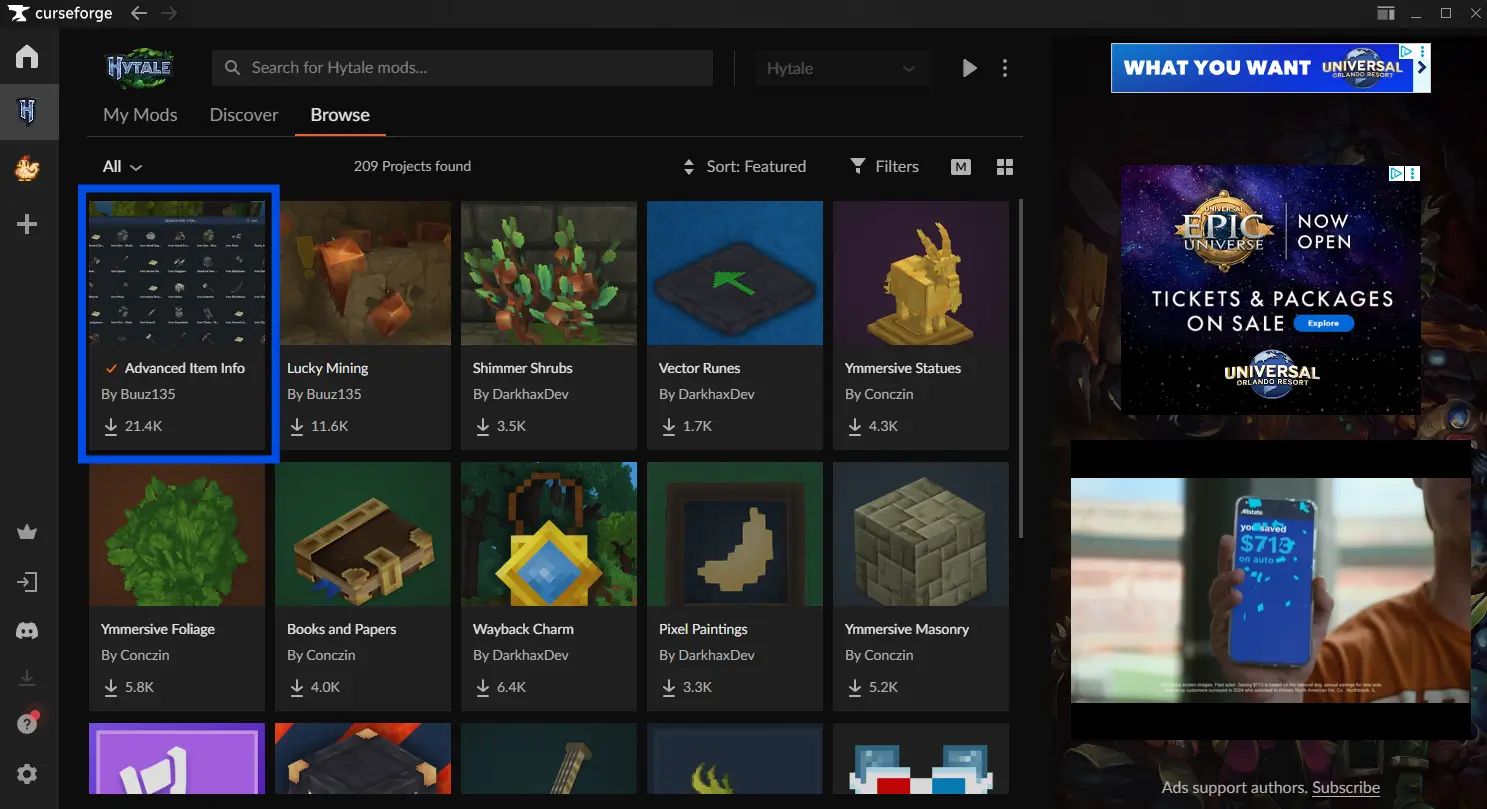Add a new game with the plus icon
Viewport: 1487px width, 809px height.
tap(27, 224)
